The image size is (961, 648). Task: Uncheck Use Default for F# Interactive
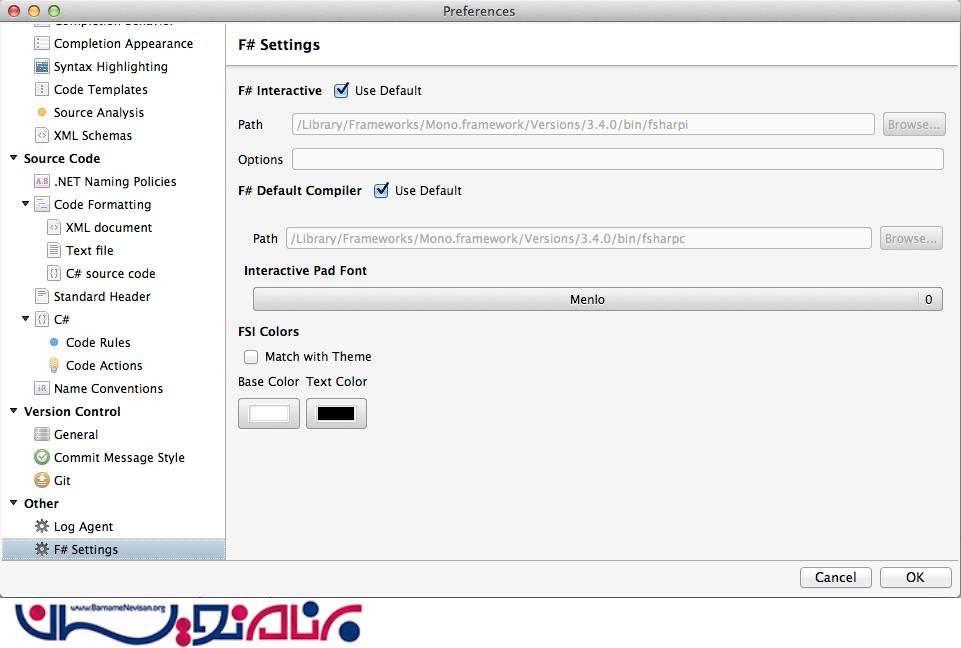coord(341,90)
